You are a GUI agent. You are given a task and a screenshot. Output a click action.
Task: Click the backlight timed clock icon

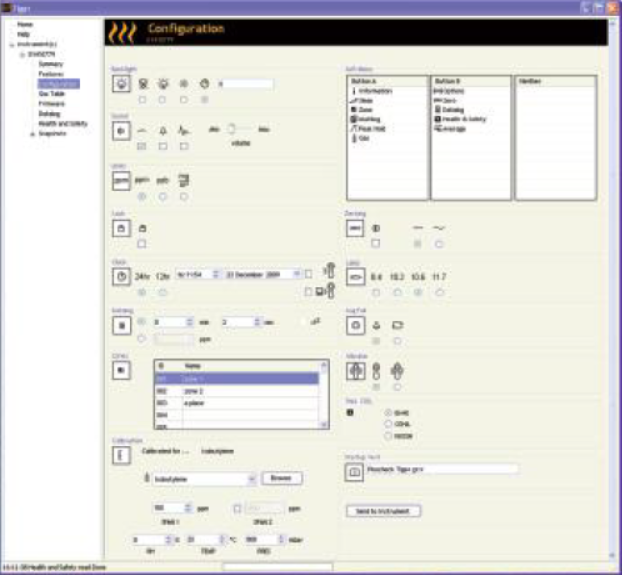click(x=204, y=84)
